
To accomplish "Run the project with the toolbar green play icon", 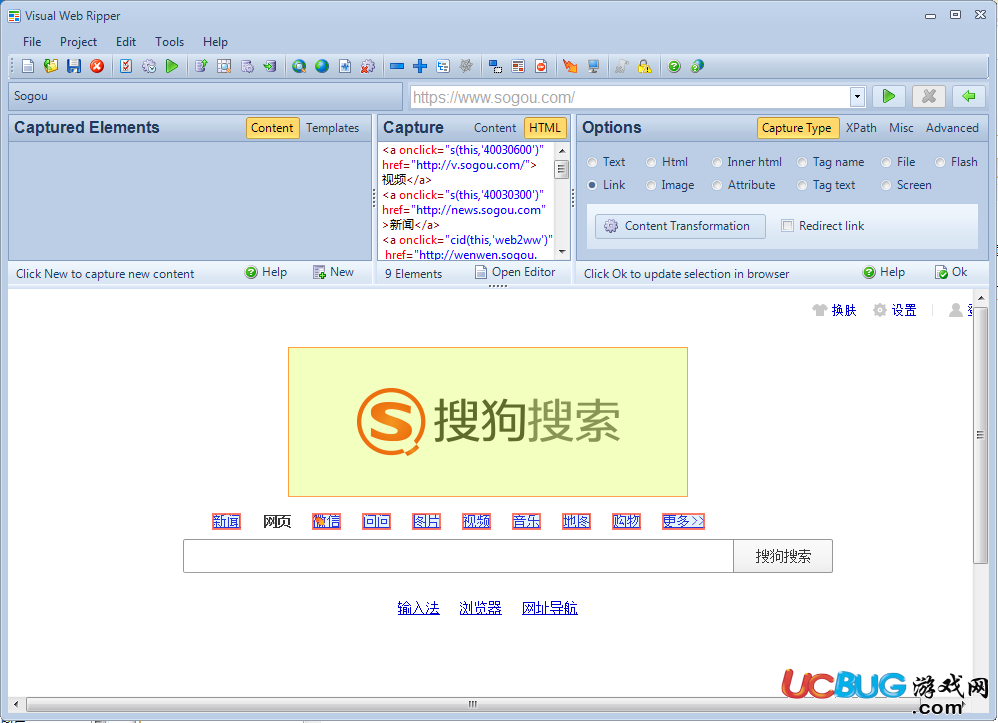I will [172, 66].
